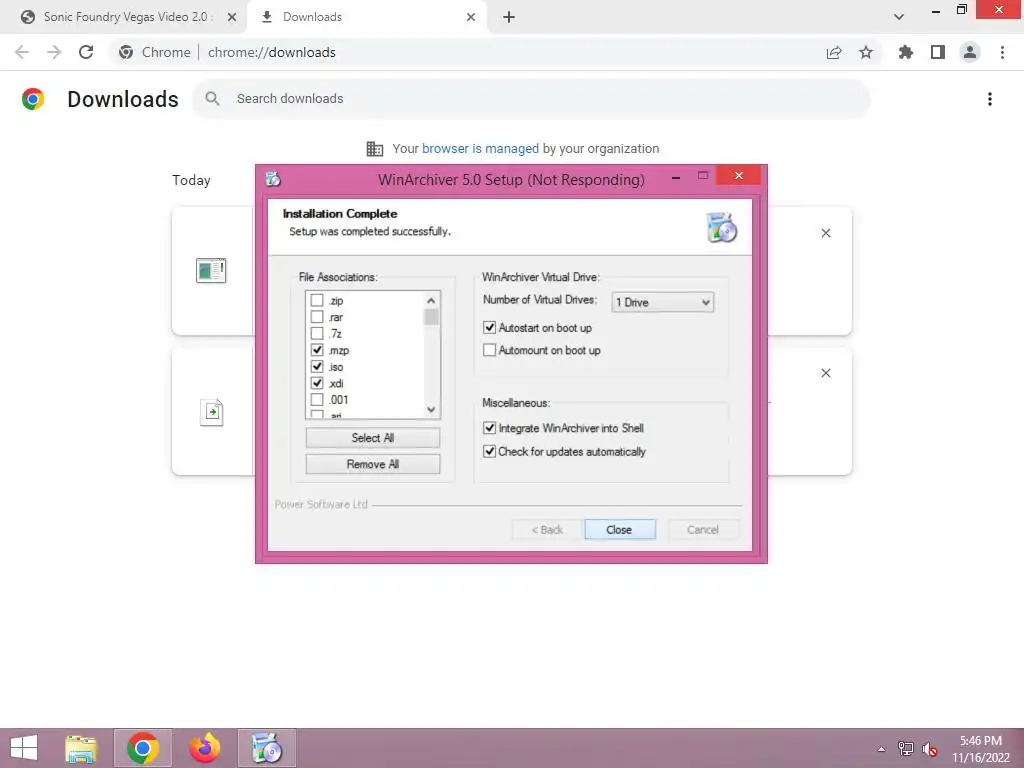
Task: Toggle Check for updates automatically
Action: coord(489,451)
